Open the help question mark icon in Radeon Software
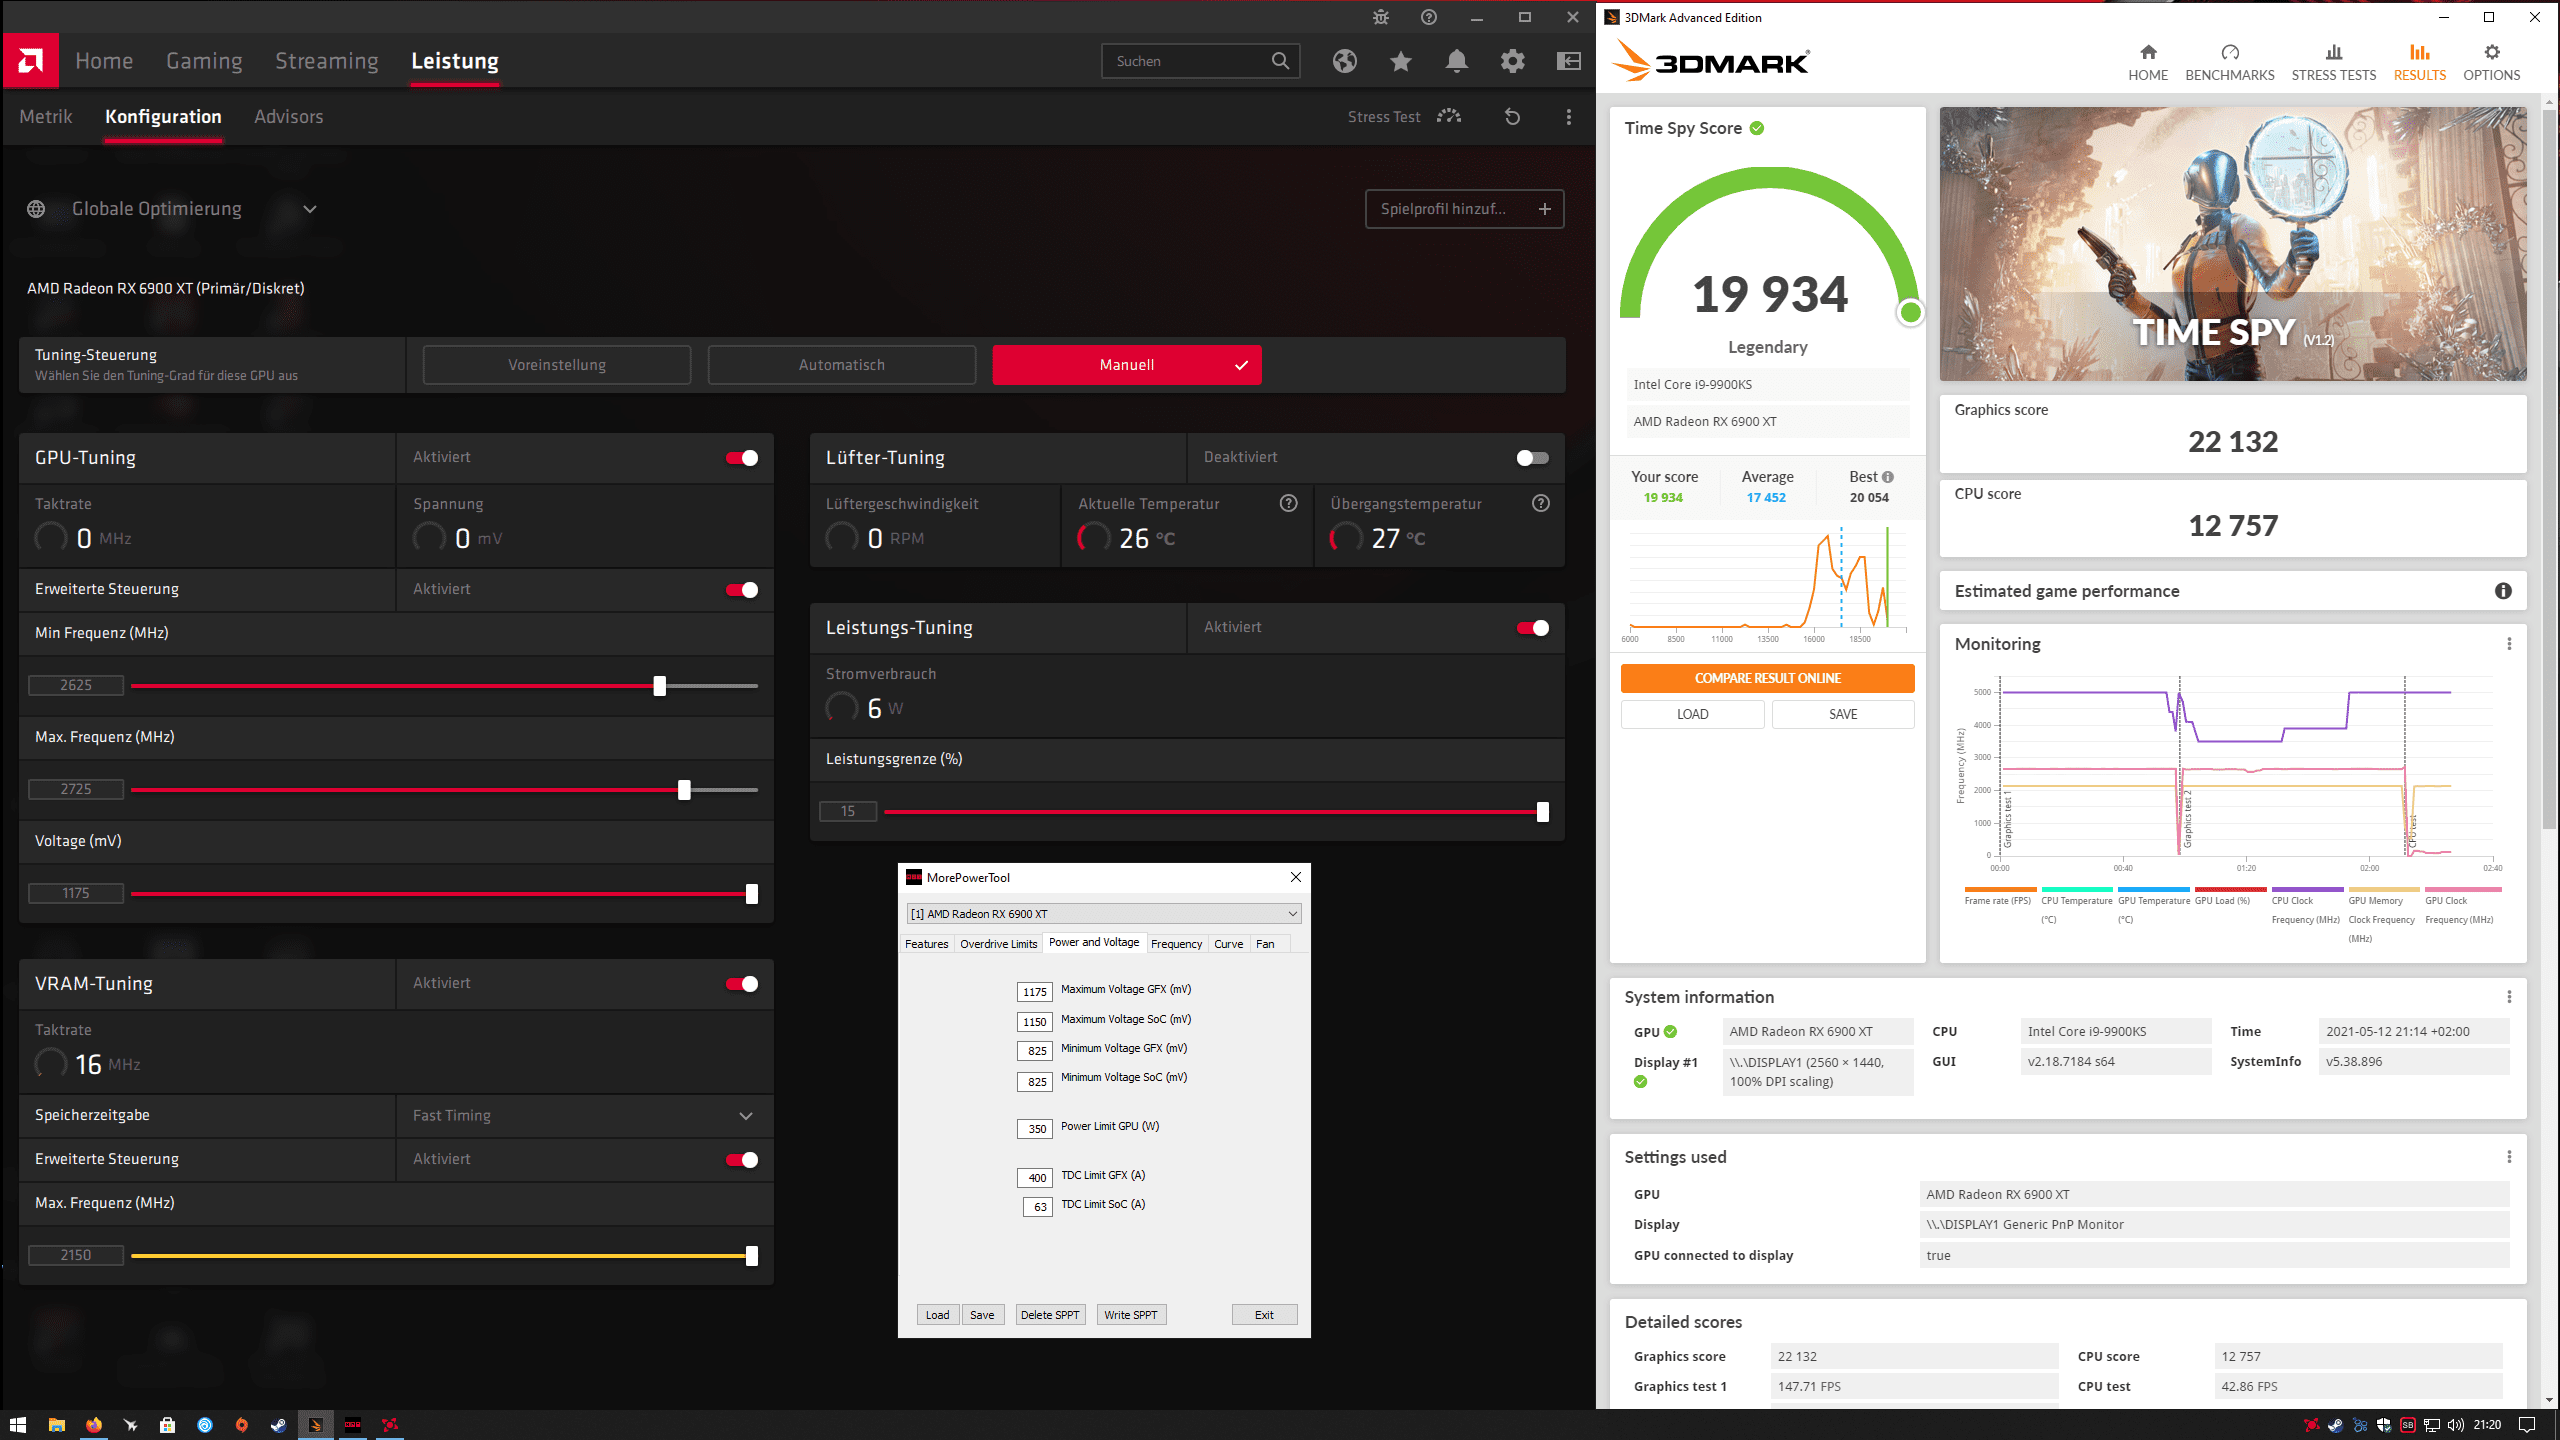The width and height of the screenshot is (2560, 1440). (1429, 17)
